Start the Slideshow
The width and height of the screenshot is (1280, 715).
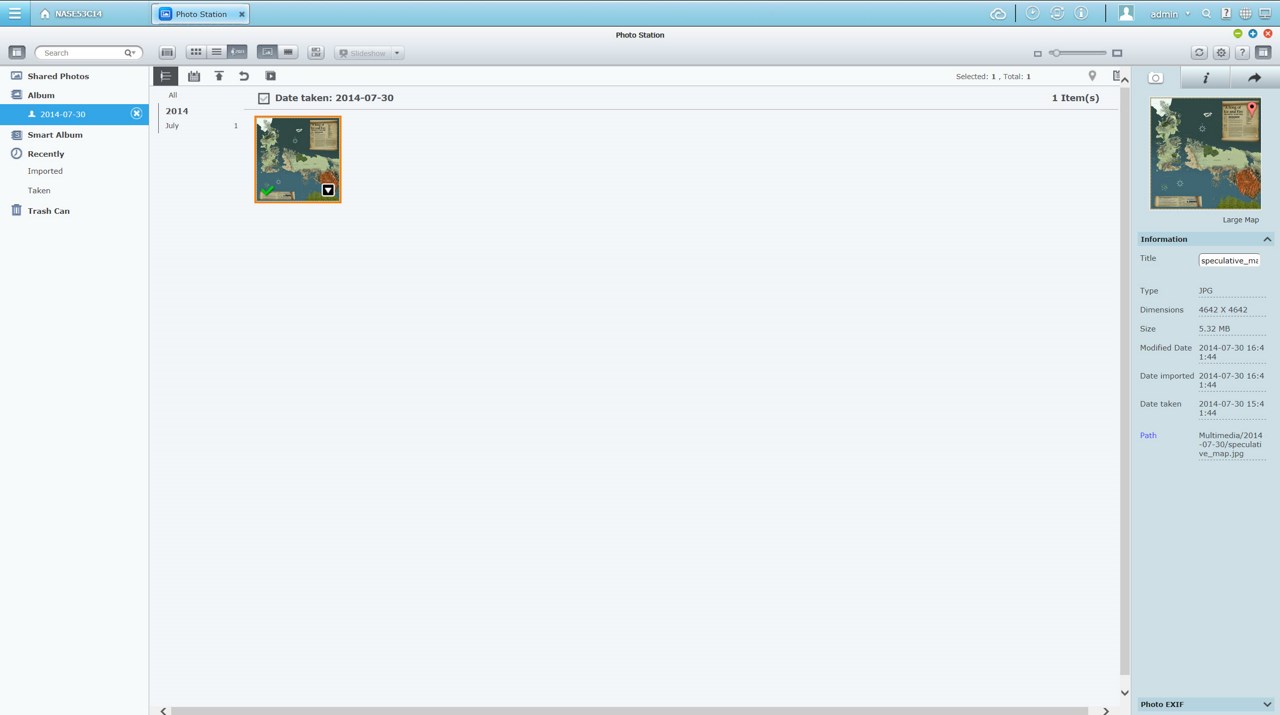pyautogui.click(x=363, y=52)
